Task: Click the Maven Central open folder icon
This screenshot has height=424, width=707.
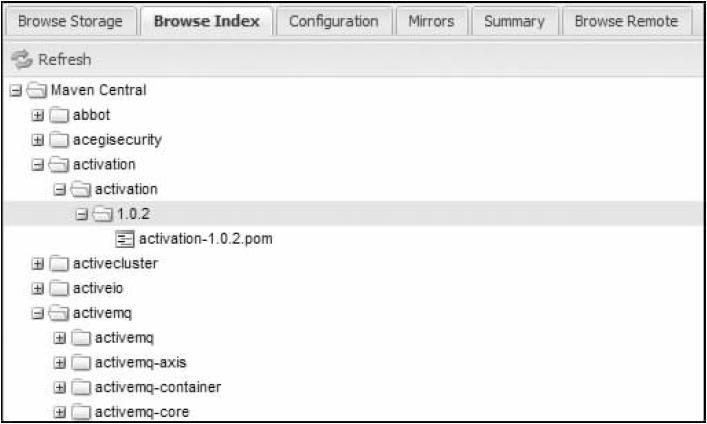Action: click(x=37, y=90)
